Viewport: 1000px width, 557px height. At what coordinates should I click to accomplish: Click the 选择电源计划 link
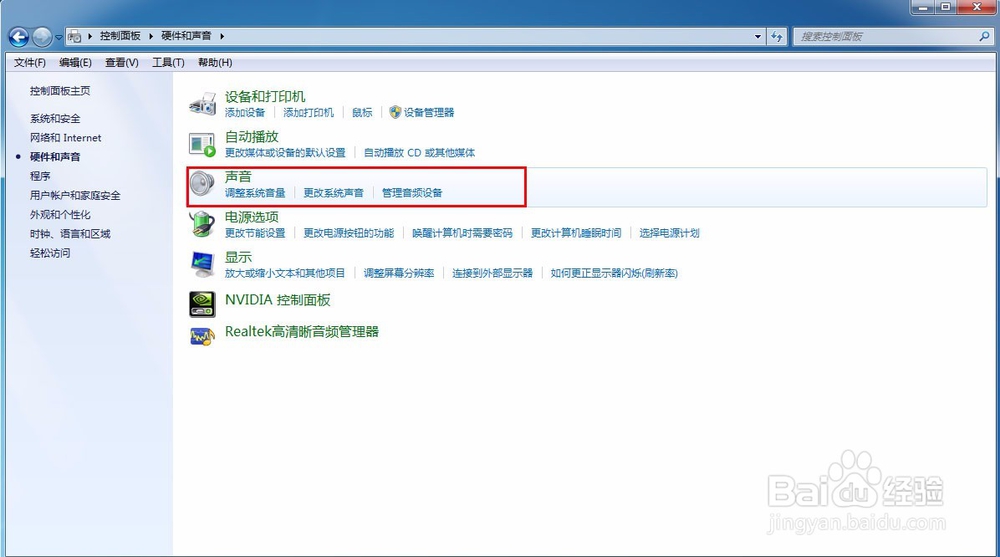point(670,233)
